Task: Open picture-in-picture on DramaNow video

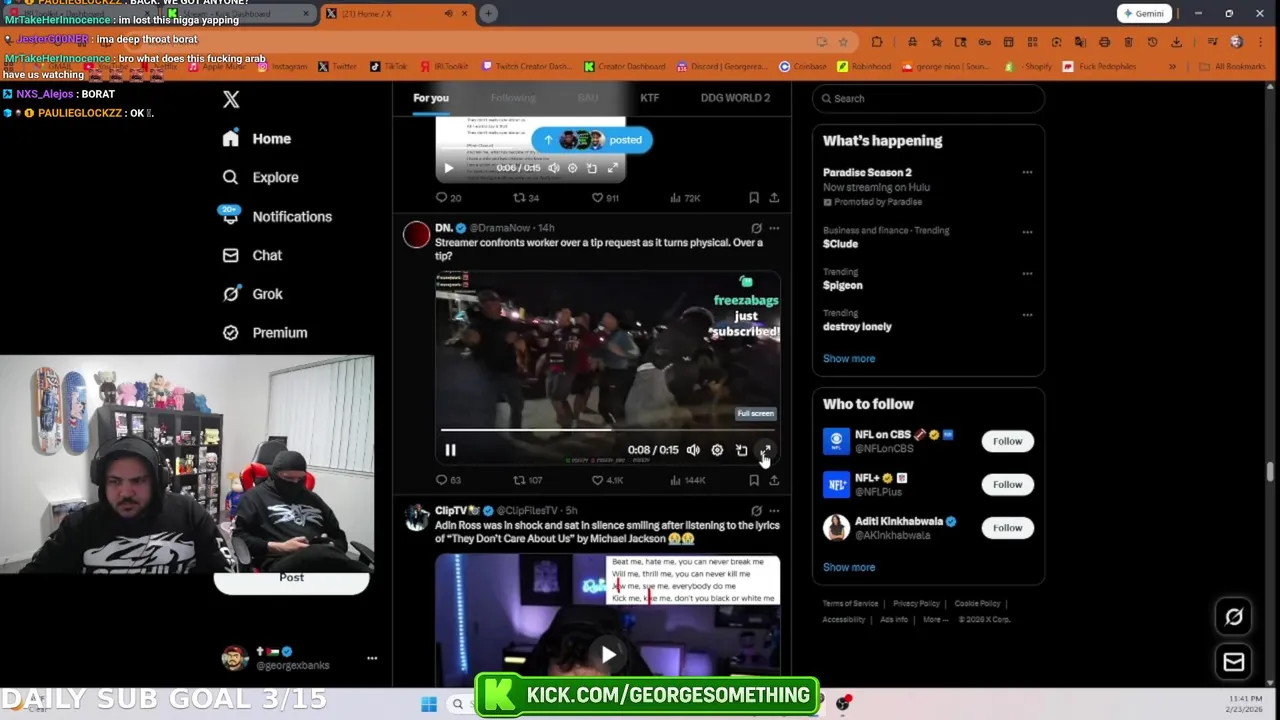Action: tap(741, 450)
